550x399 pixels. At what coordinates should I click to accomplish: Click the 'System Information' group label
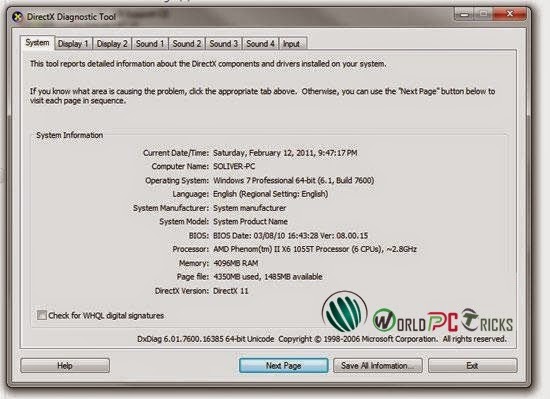(69, 135)
